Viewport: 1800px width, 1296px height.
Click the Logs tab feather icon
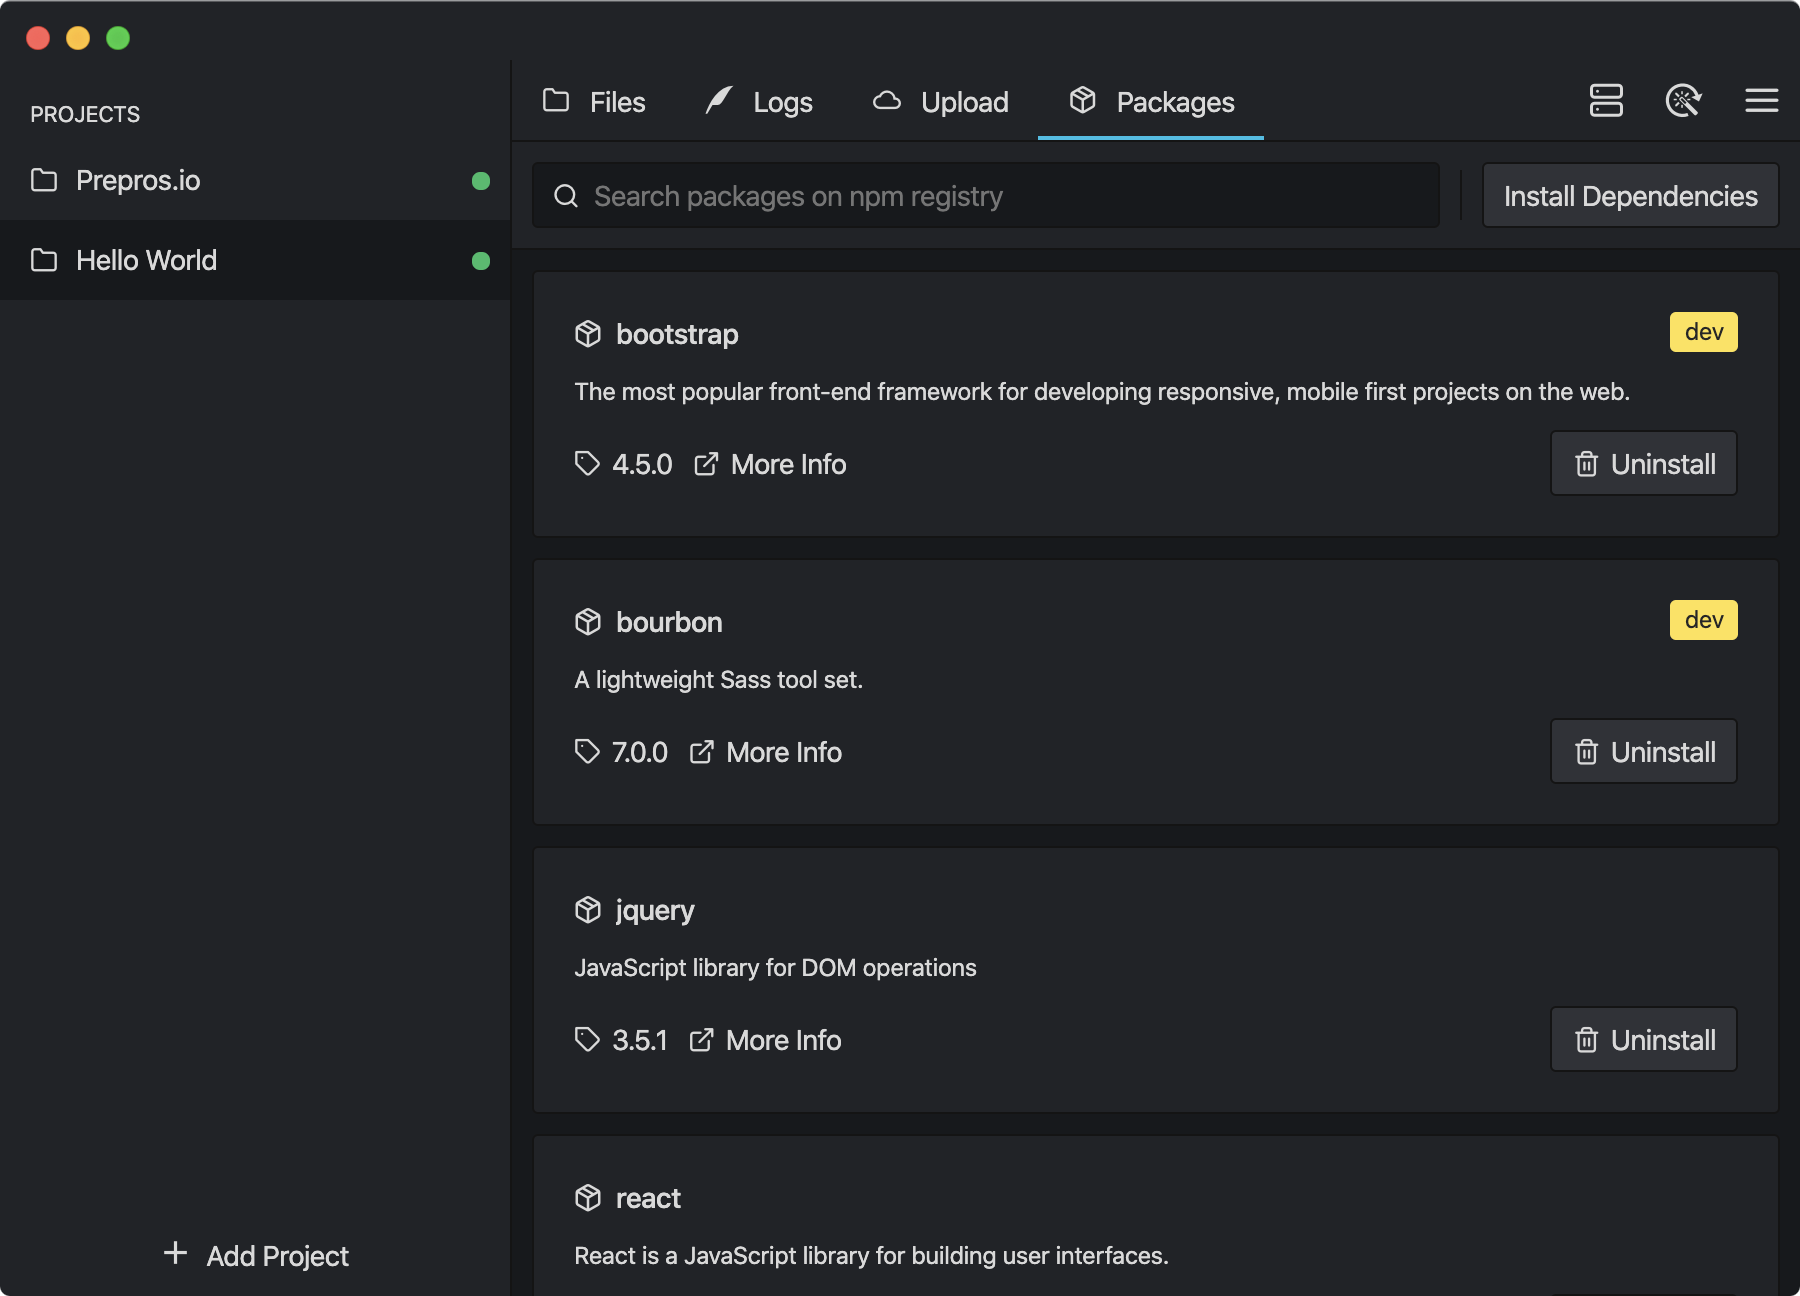(x=719, y=100)
